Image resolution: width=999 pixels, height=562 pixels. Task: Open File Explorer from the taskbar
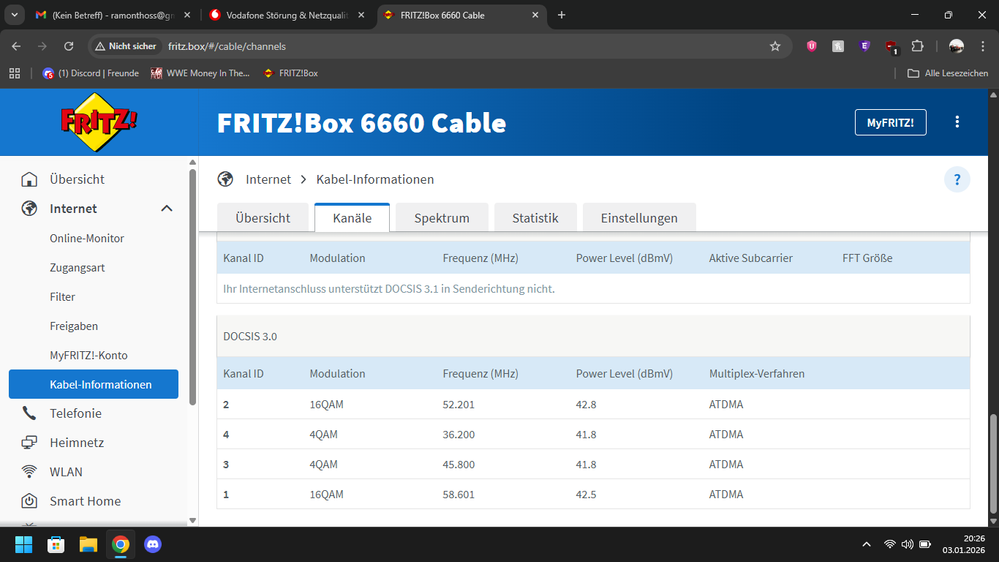click(x=88, y=544)
